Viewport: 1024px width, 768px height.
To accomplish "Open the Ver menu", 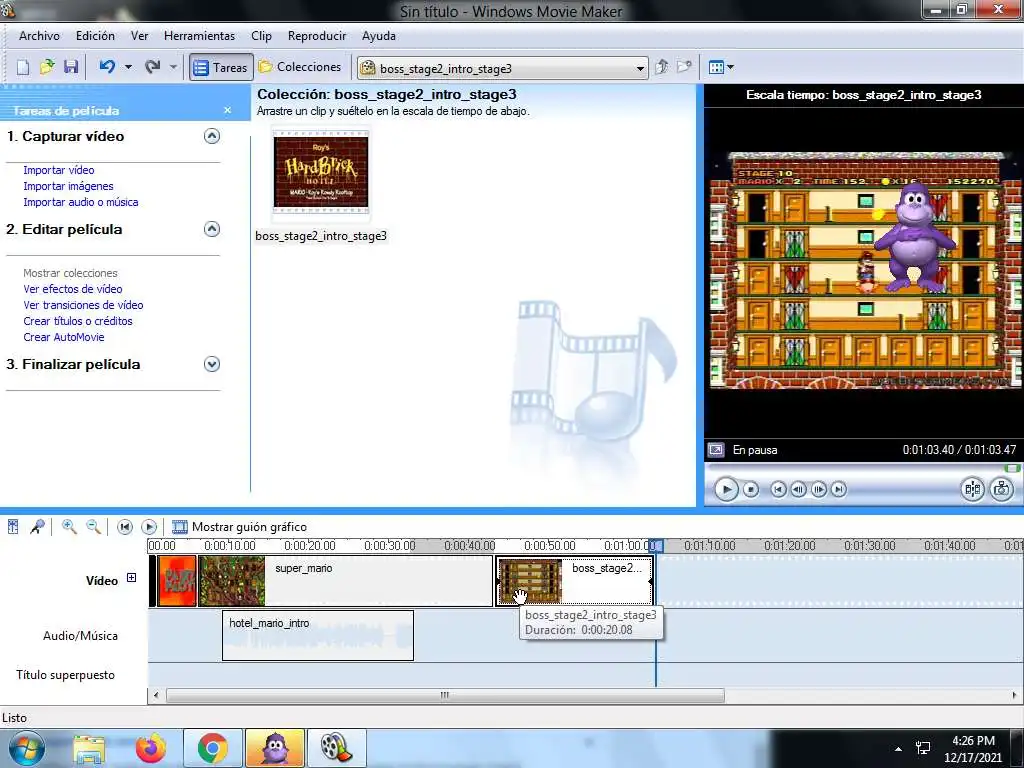I will pyautogui.click(x=140, y=36).
